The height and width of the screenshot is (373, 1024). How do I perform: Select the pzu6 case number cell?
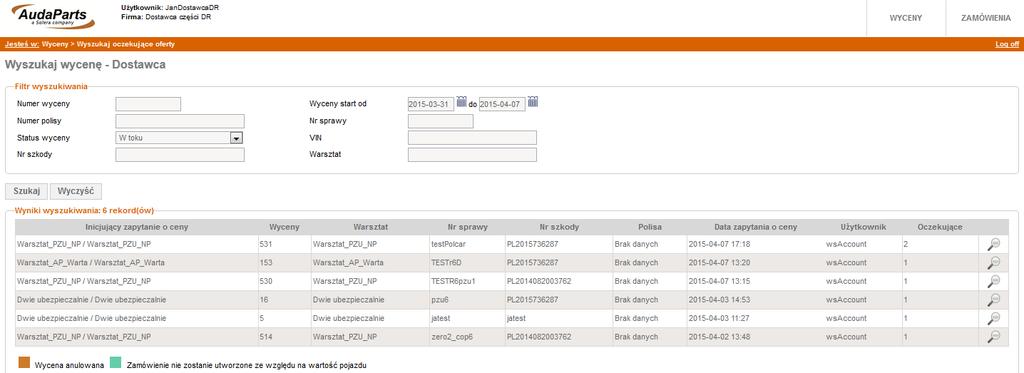[467, 300]
